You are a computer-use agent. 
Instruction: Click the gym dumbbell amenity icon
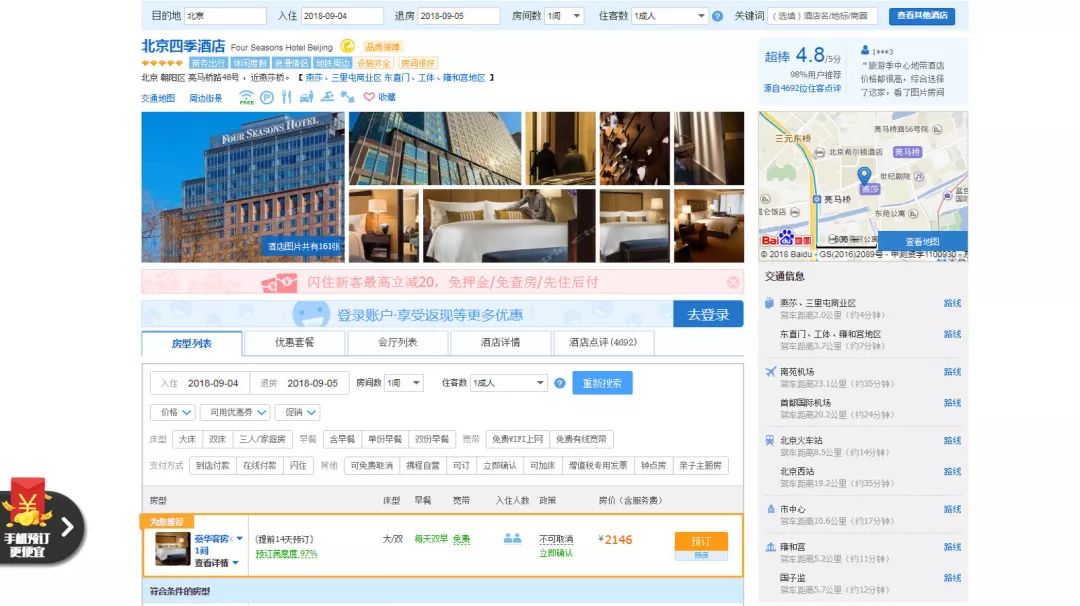point(348,97)
